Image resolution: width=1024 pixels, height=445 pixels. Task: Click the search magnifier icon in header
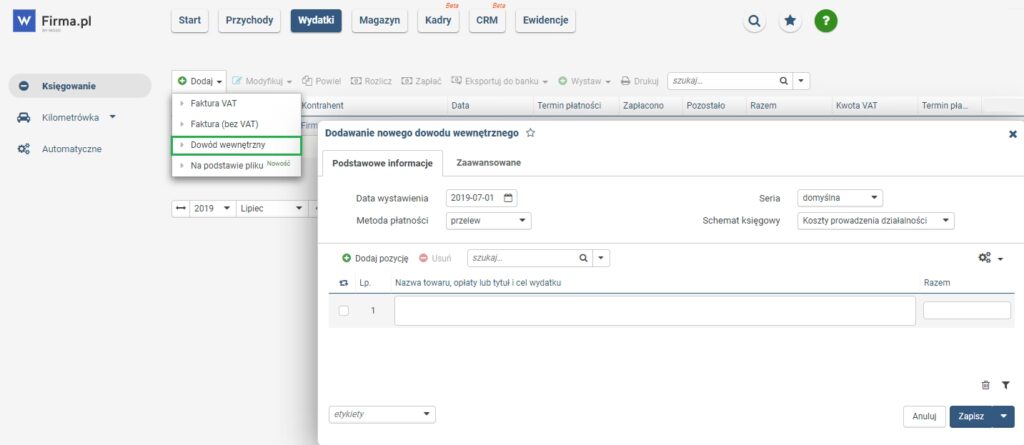[x=755, y=21]
